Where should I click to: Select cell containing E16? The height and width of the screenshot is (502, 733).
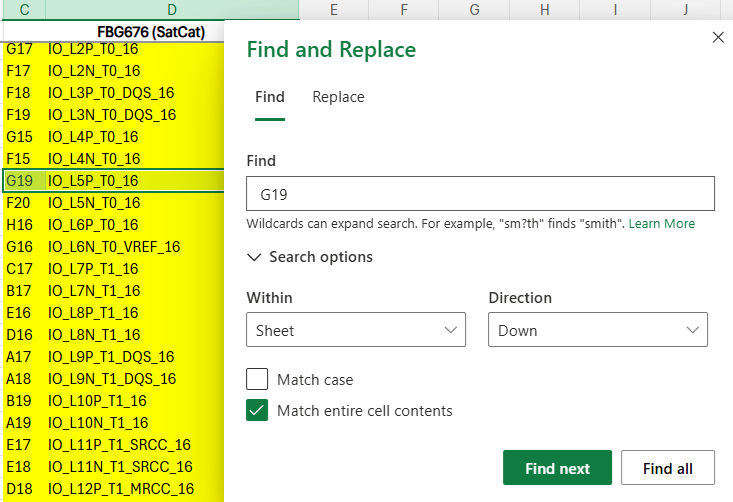24,312
